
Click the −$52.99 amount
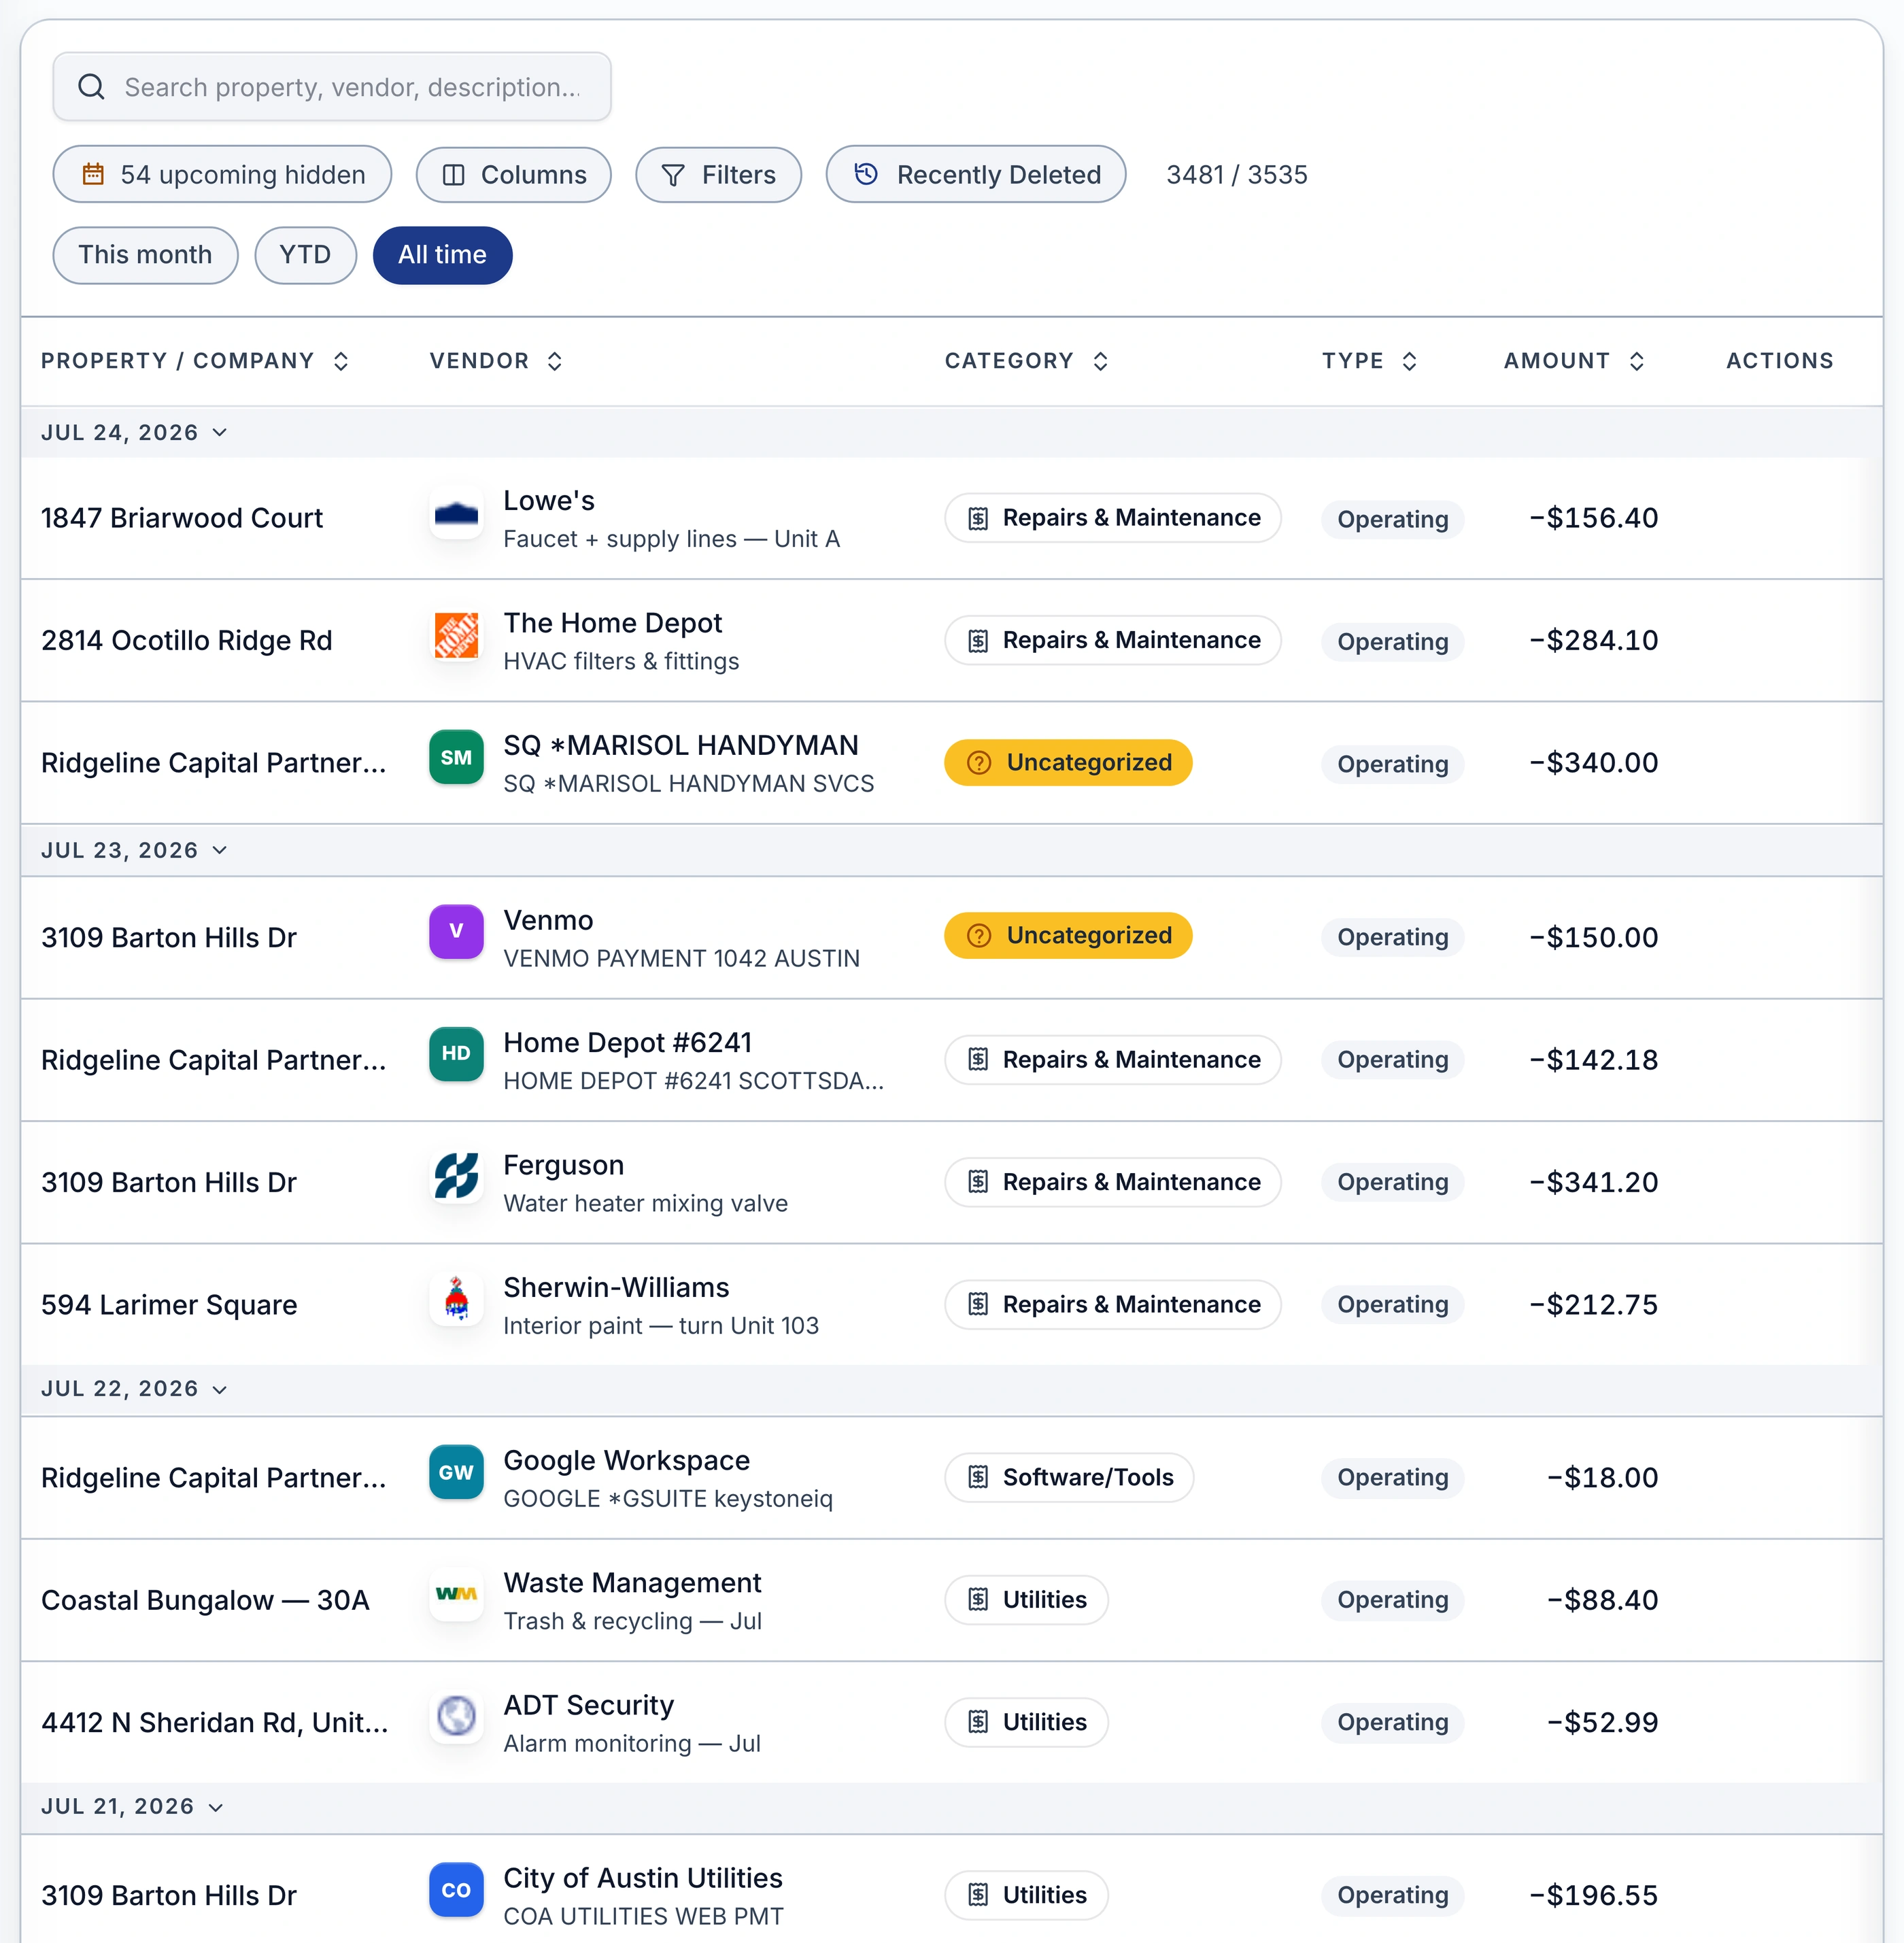pyautogui.click(x=1602, y=1722)
